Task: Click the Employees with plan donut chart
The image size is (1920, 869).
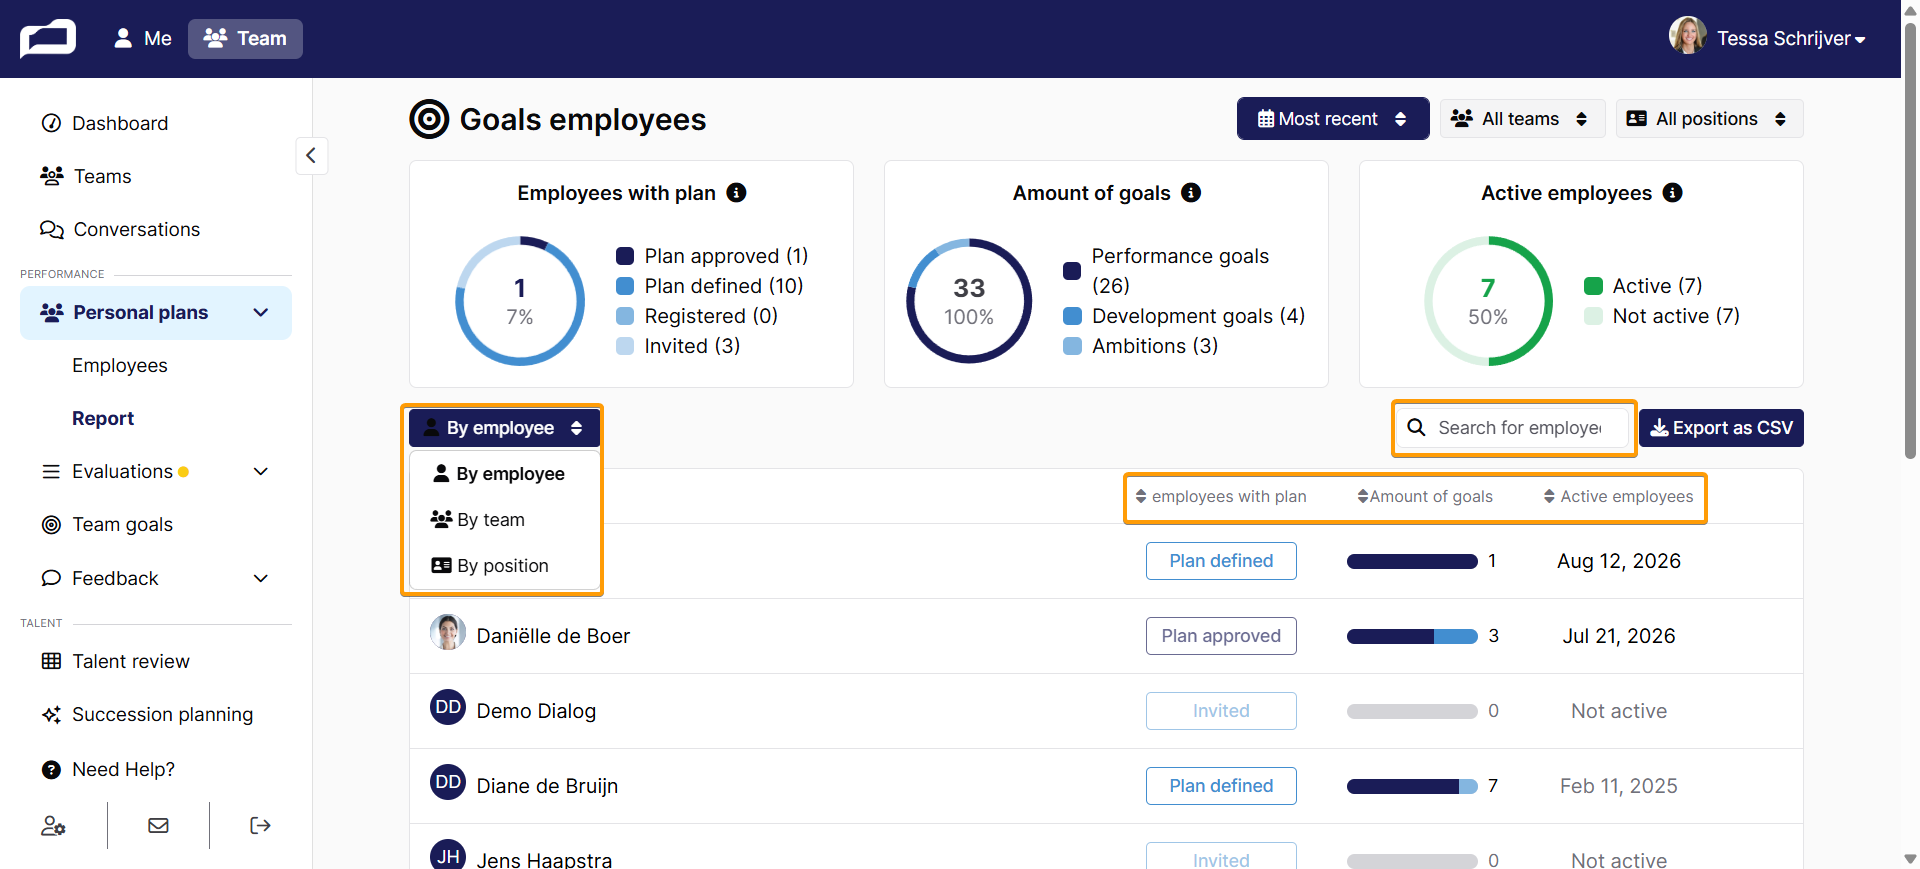Action: 520,301
